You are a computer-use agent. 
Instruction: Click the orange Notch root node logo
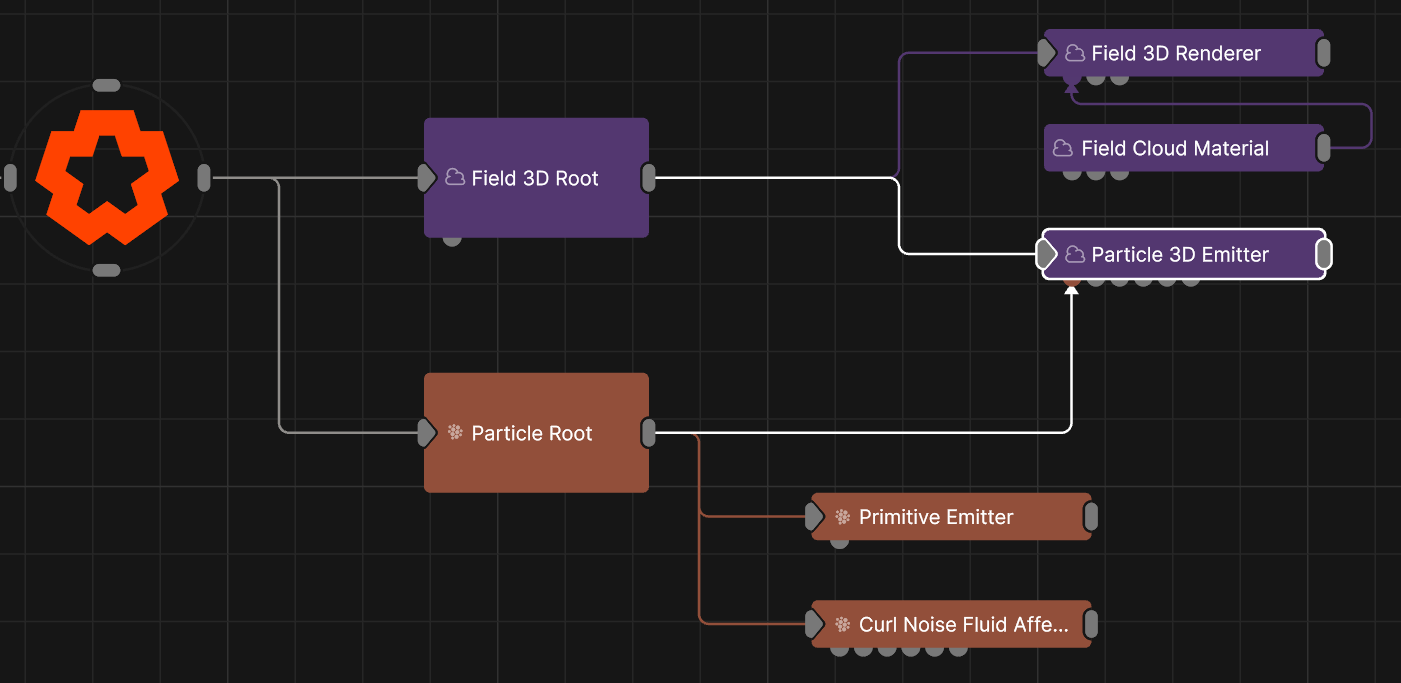pos(107,177)
